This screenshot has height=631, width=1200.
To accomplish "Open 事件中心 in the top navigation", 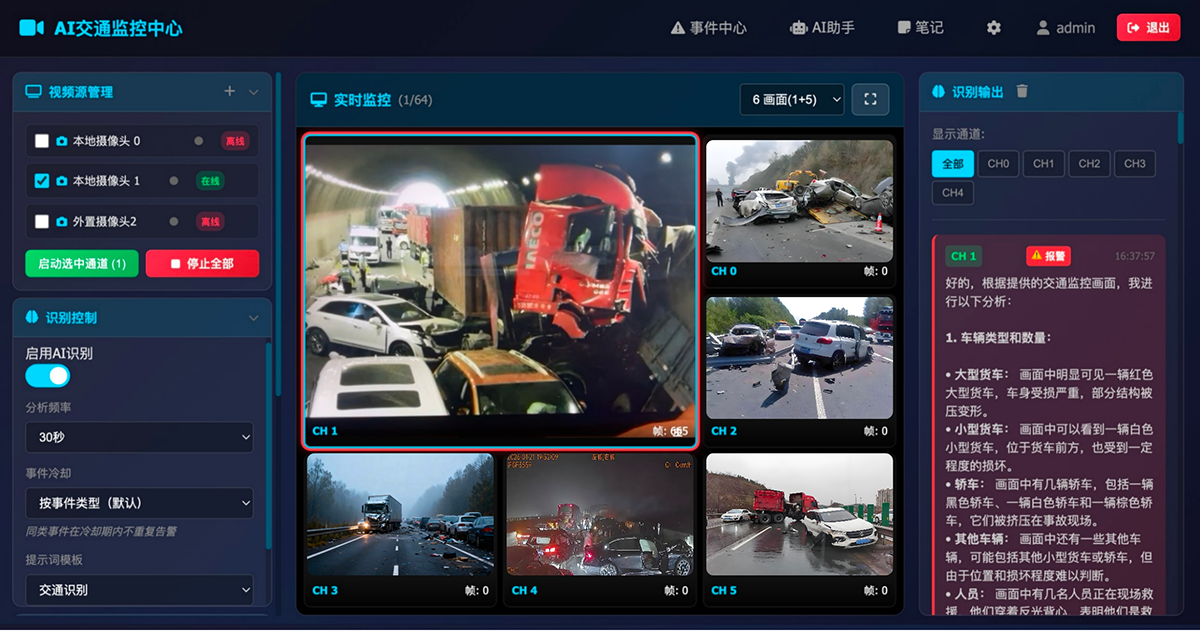I will (708, 28).
